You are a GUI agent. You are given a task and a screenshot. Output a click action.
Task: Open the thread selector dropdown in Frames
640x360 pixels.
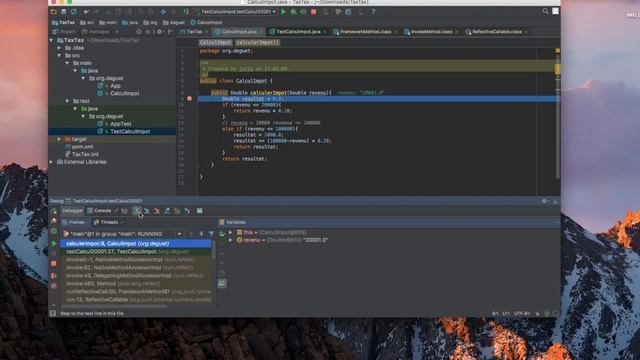(179, 234)
